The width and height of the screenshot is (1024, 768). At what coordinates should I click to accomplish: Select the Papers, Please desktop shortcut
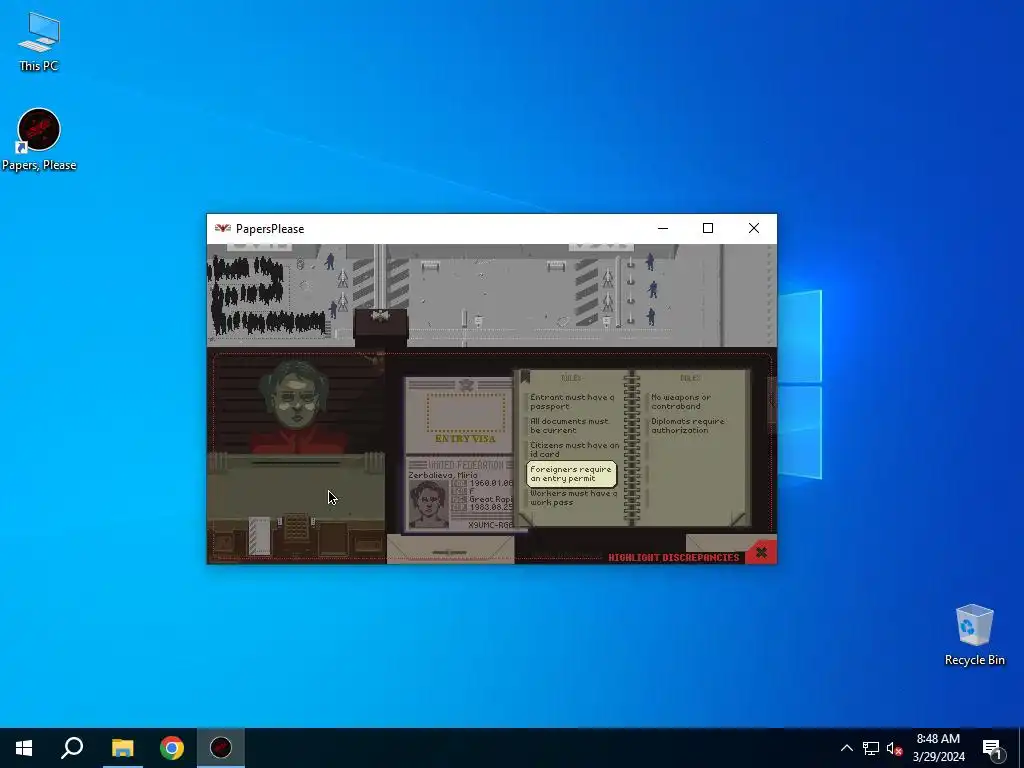click(39, 140)
